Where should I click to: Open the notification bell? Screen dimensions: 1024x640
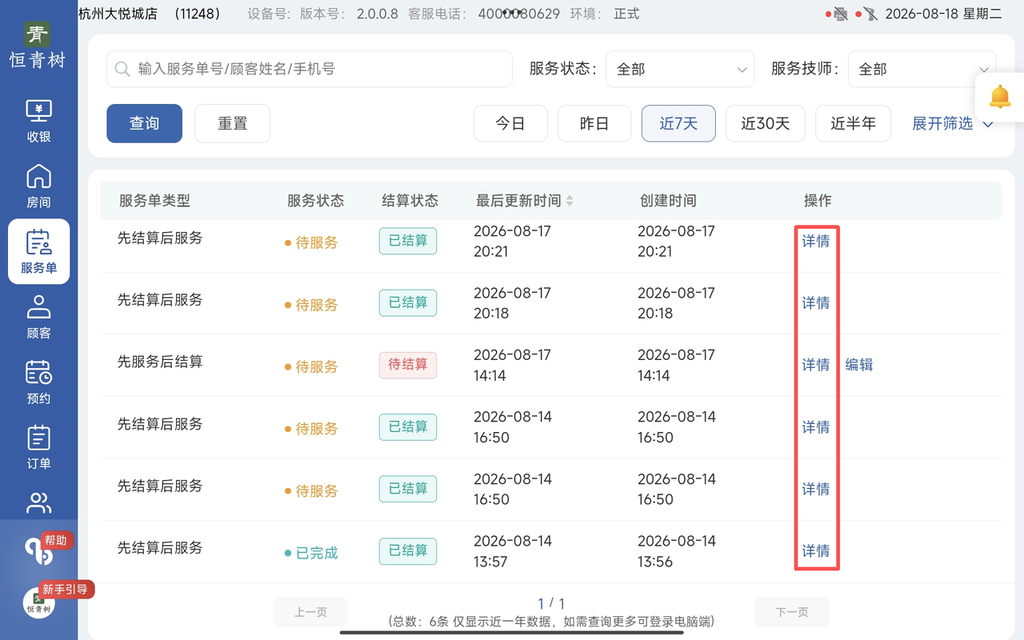coord(999,97)
